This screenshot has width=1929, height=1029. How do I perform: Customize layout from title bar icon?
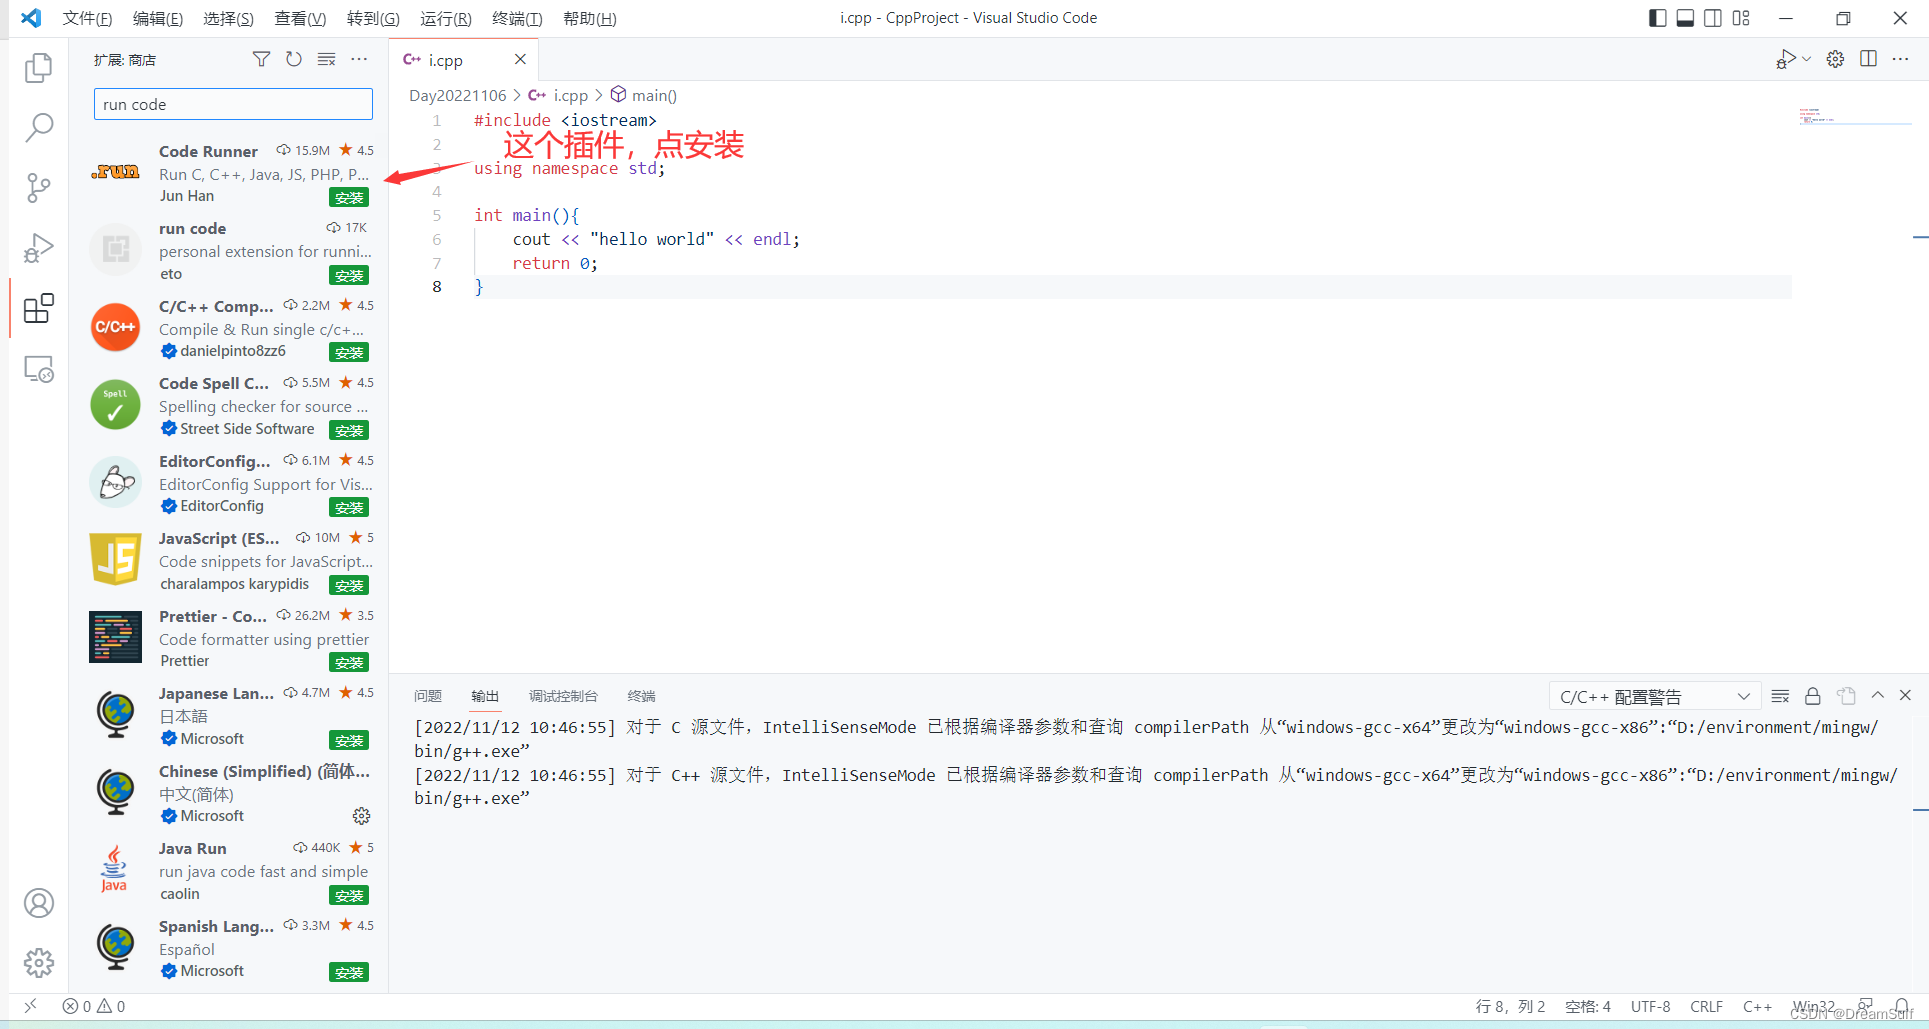[1741, 18]
